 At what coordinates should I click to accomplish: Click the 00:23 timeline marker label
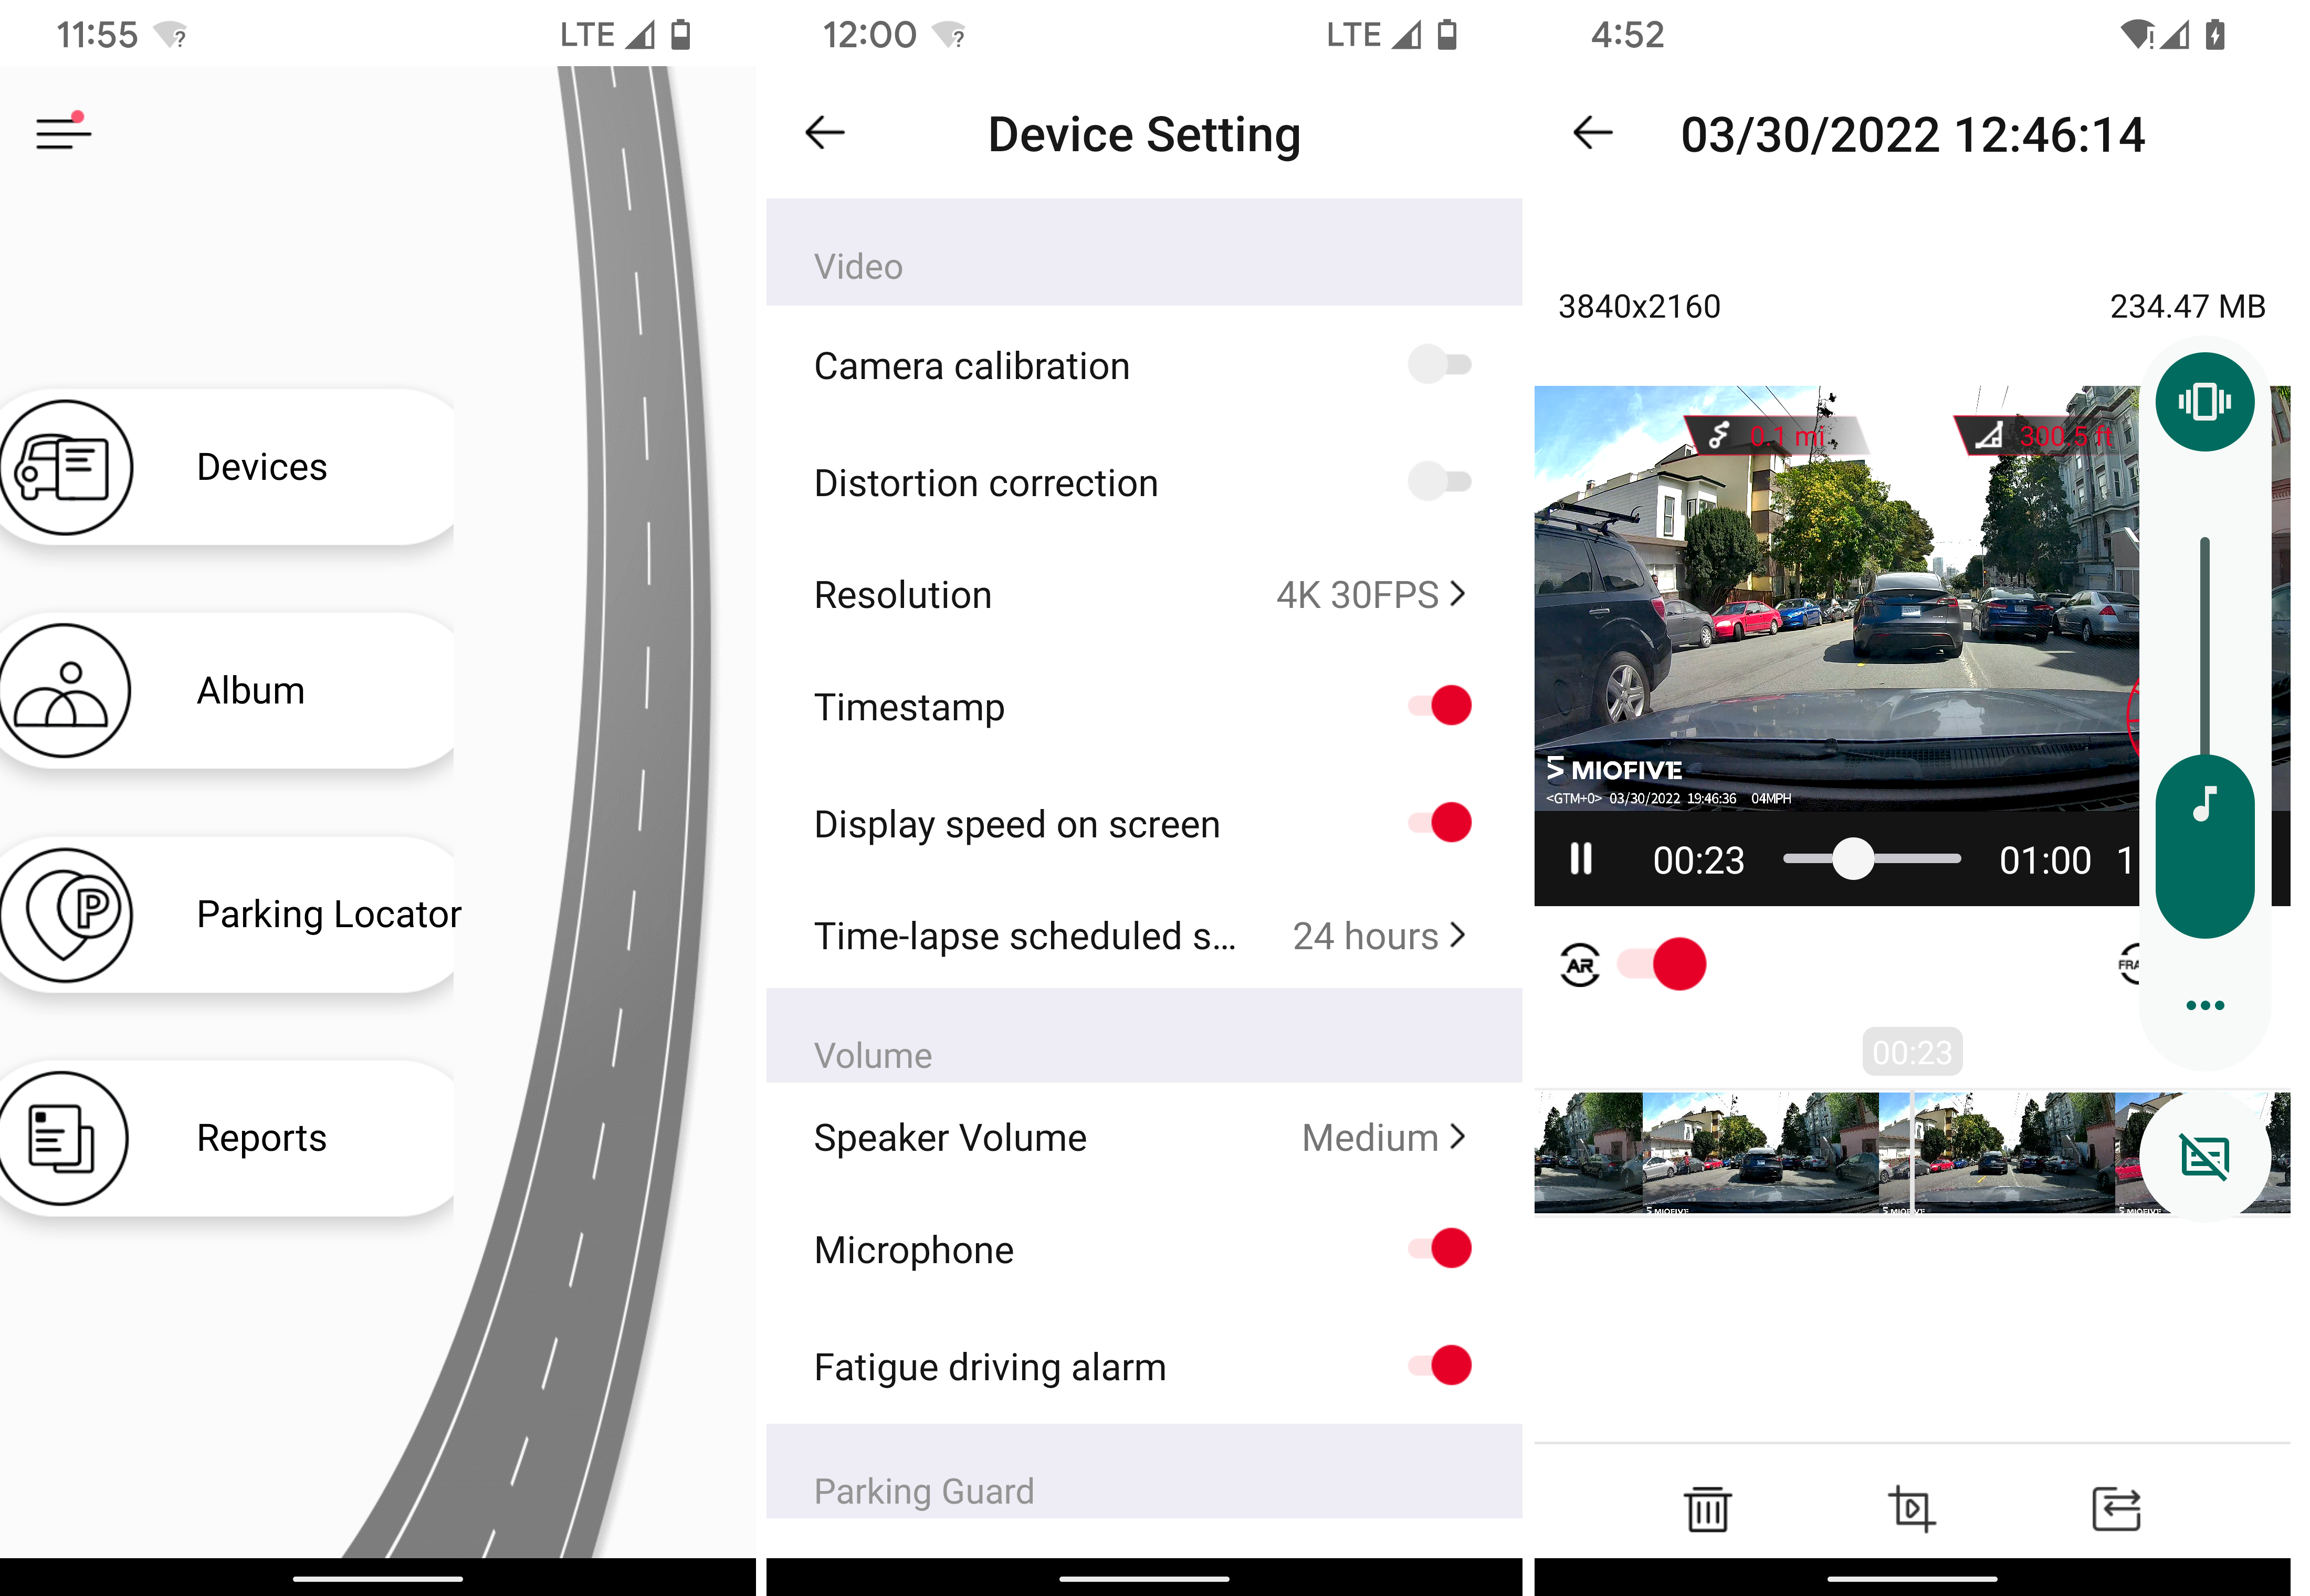(x=1912, y=1052)
